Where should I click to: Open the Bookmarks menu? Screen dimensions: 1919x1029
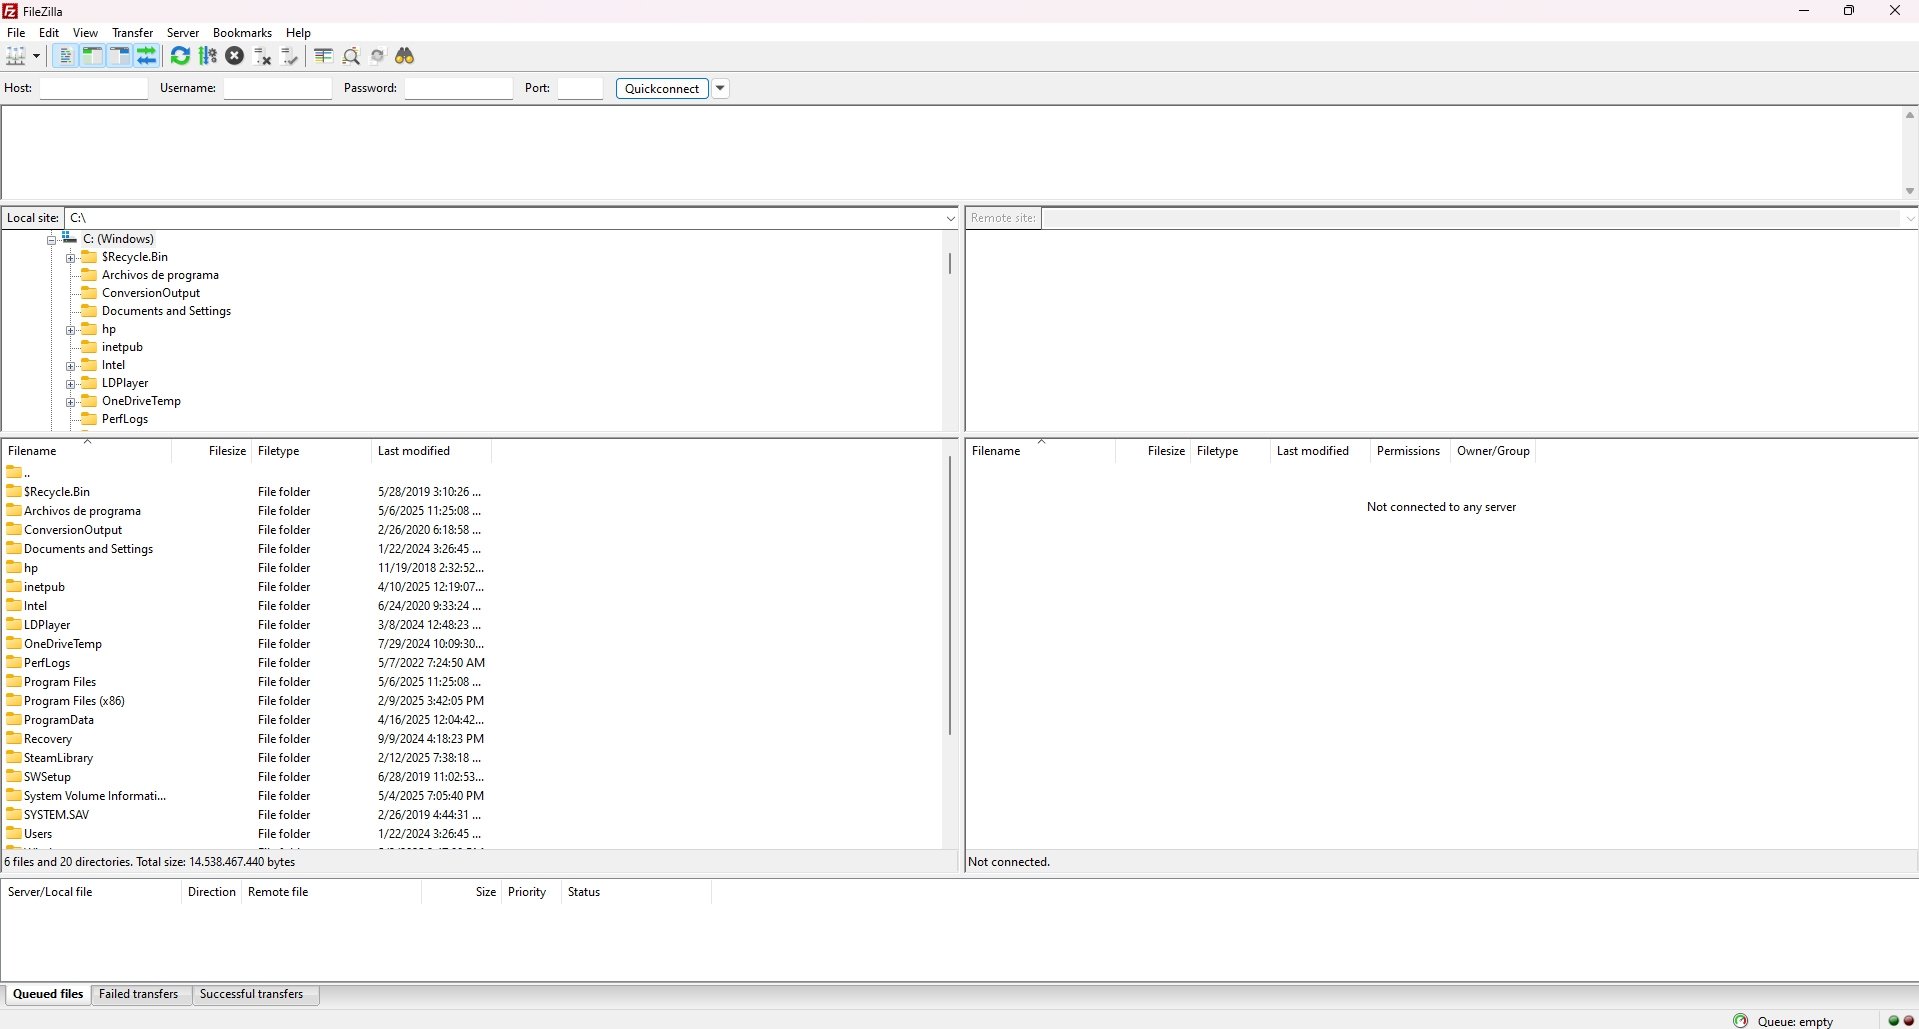(242, 33)
